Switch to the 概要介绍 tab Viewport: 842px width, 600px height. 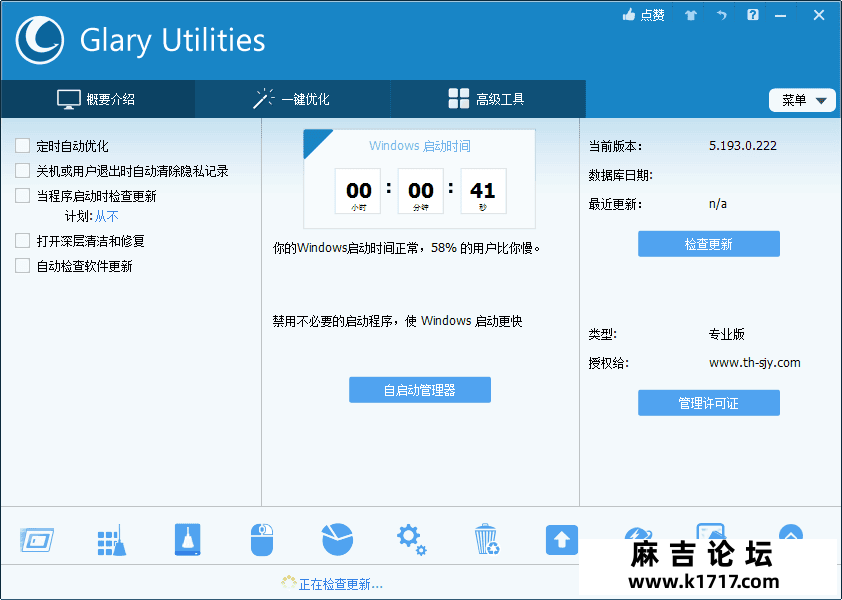point(98,99)
